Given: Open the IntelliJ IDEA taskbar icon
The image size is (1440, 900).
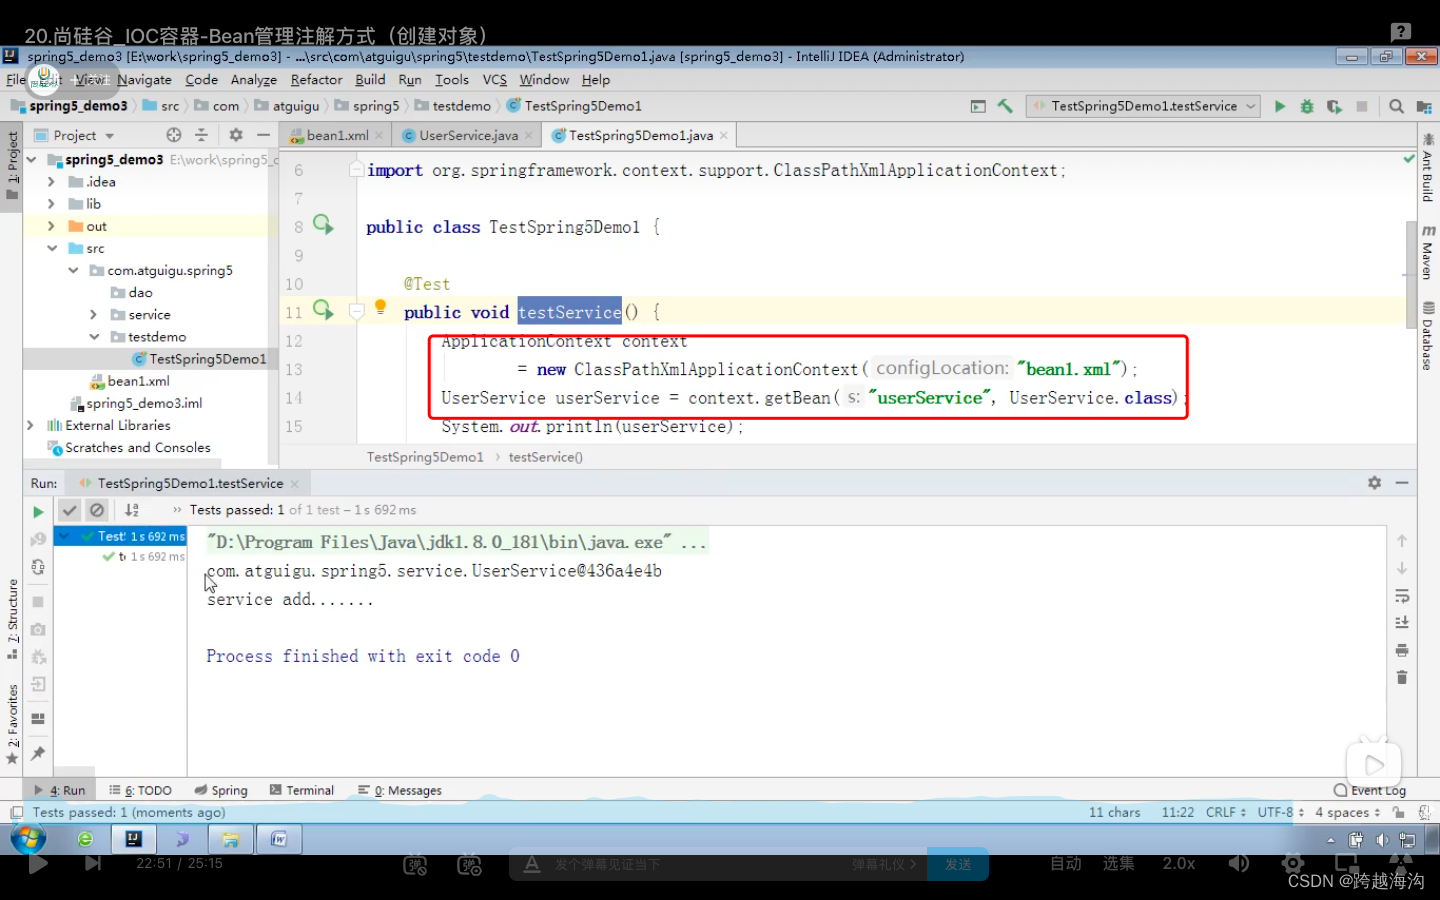Looking at the screenshot, I should [x=133, y=839].
